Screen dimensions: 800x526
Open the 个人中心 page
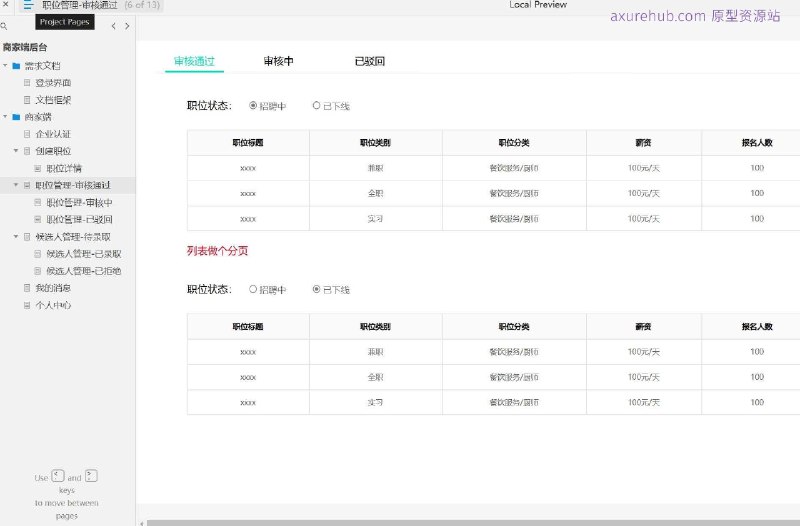(53, 305)
